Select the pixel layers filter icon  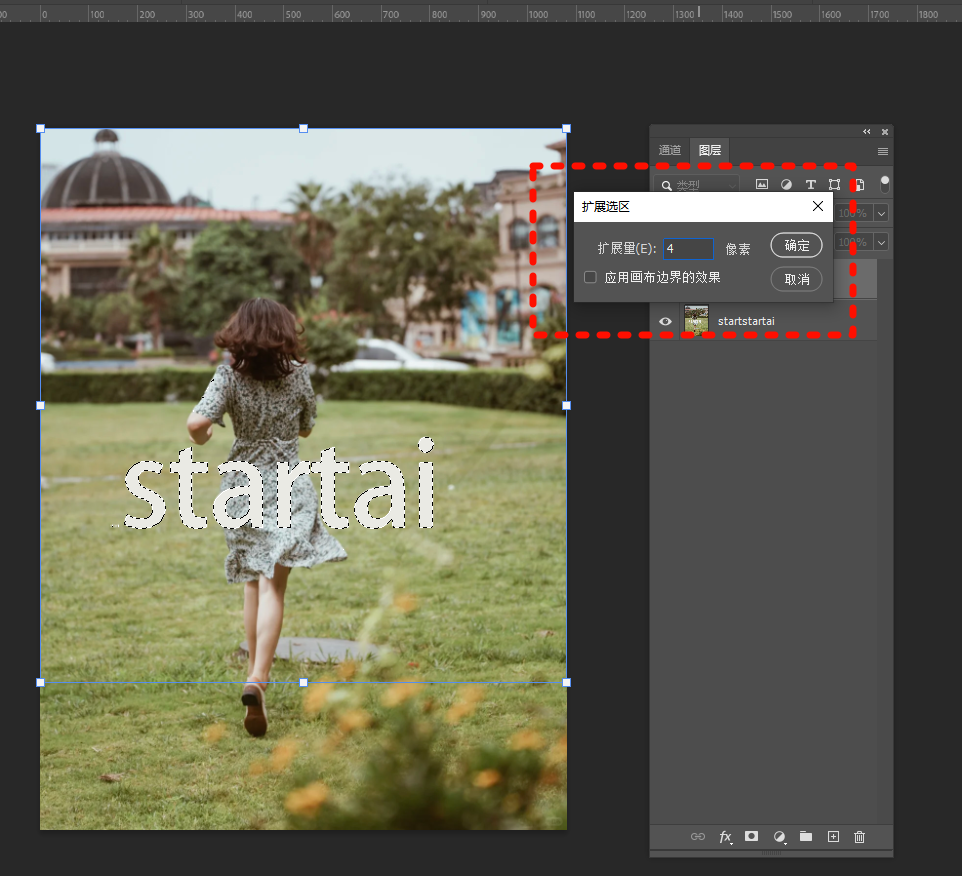pos(762,184)
